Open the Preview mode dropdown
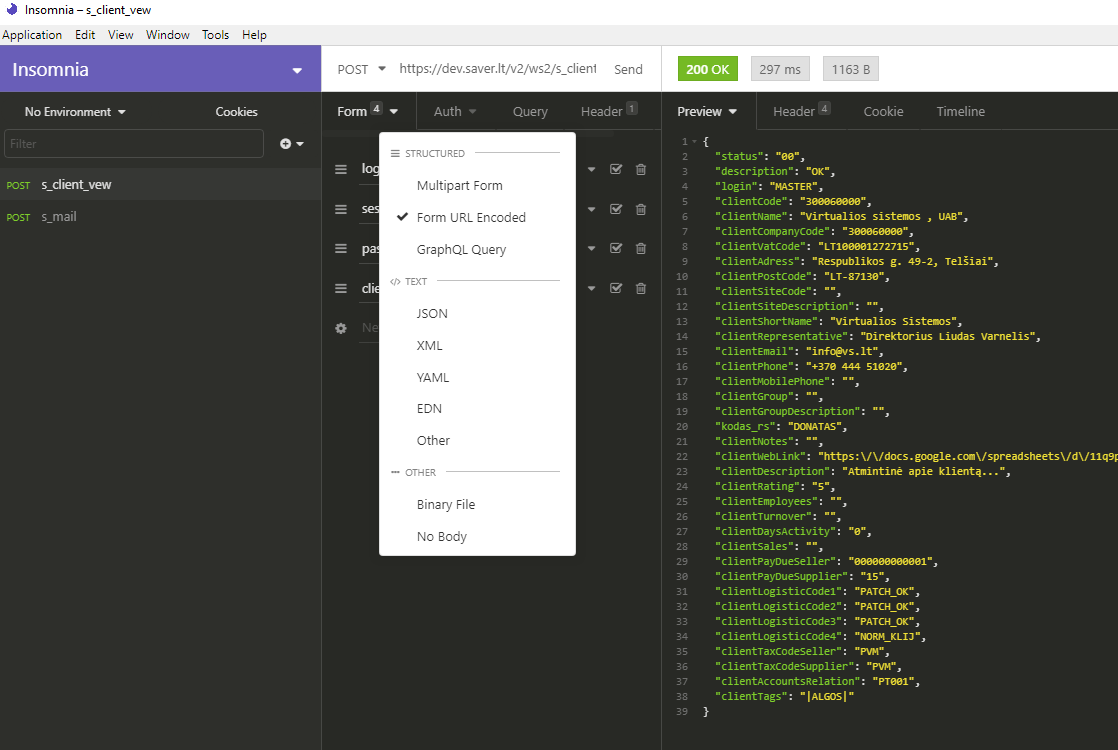The height and width of the screenshot is (750, 1118). (x=707, y=111)
